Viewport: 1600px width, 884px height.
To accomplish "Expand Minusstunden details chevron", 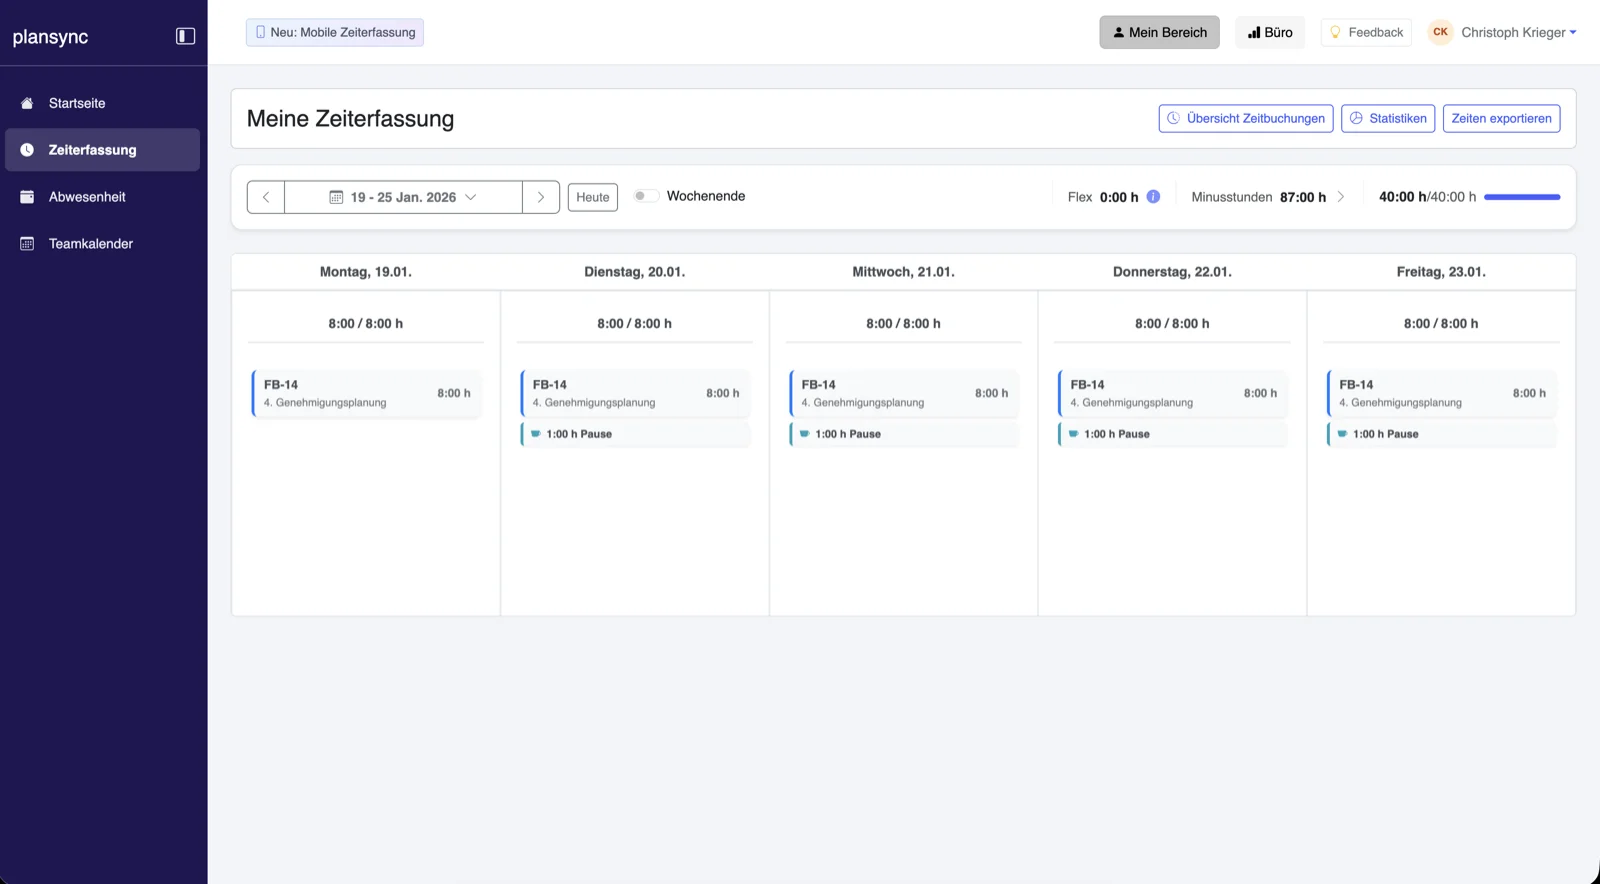I will (1341, 197).
